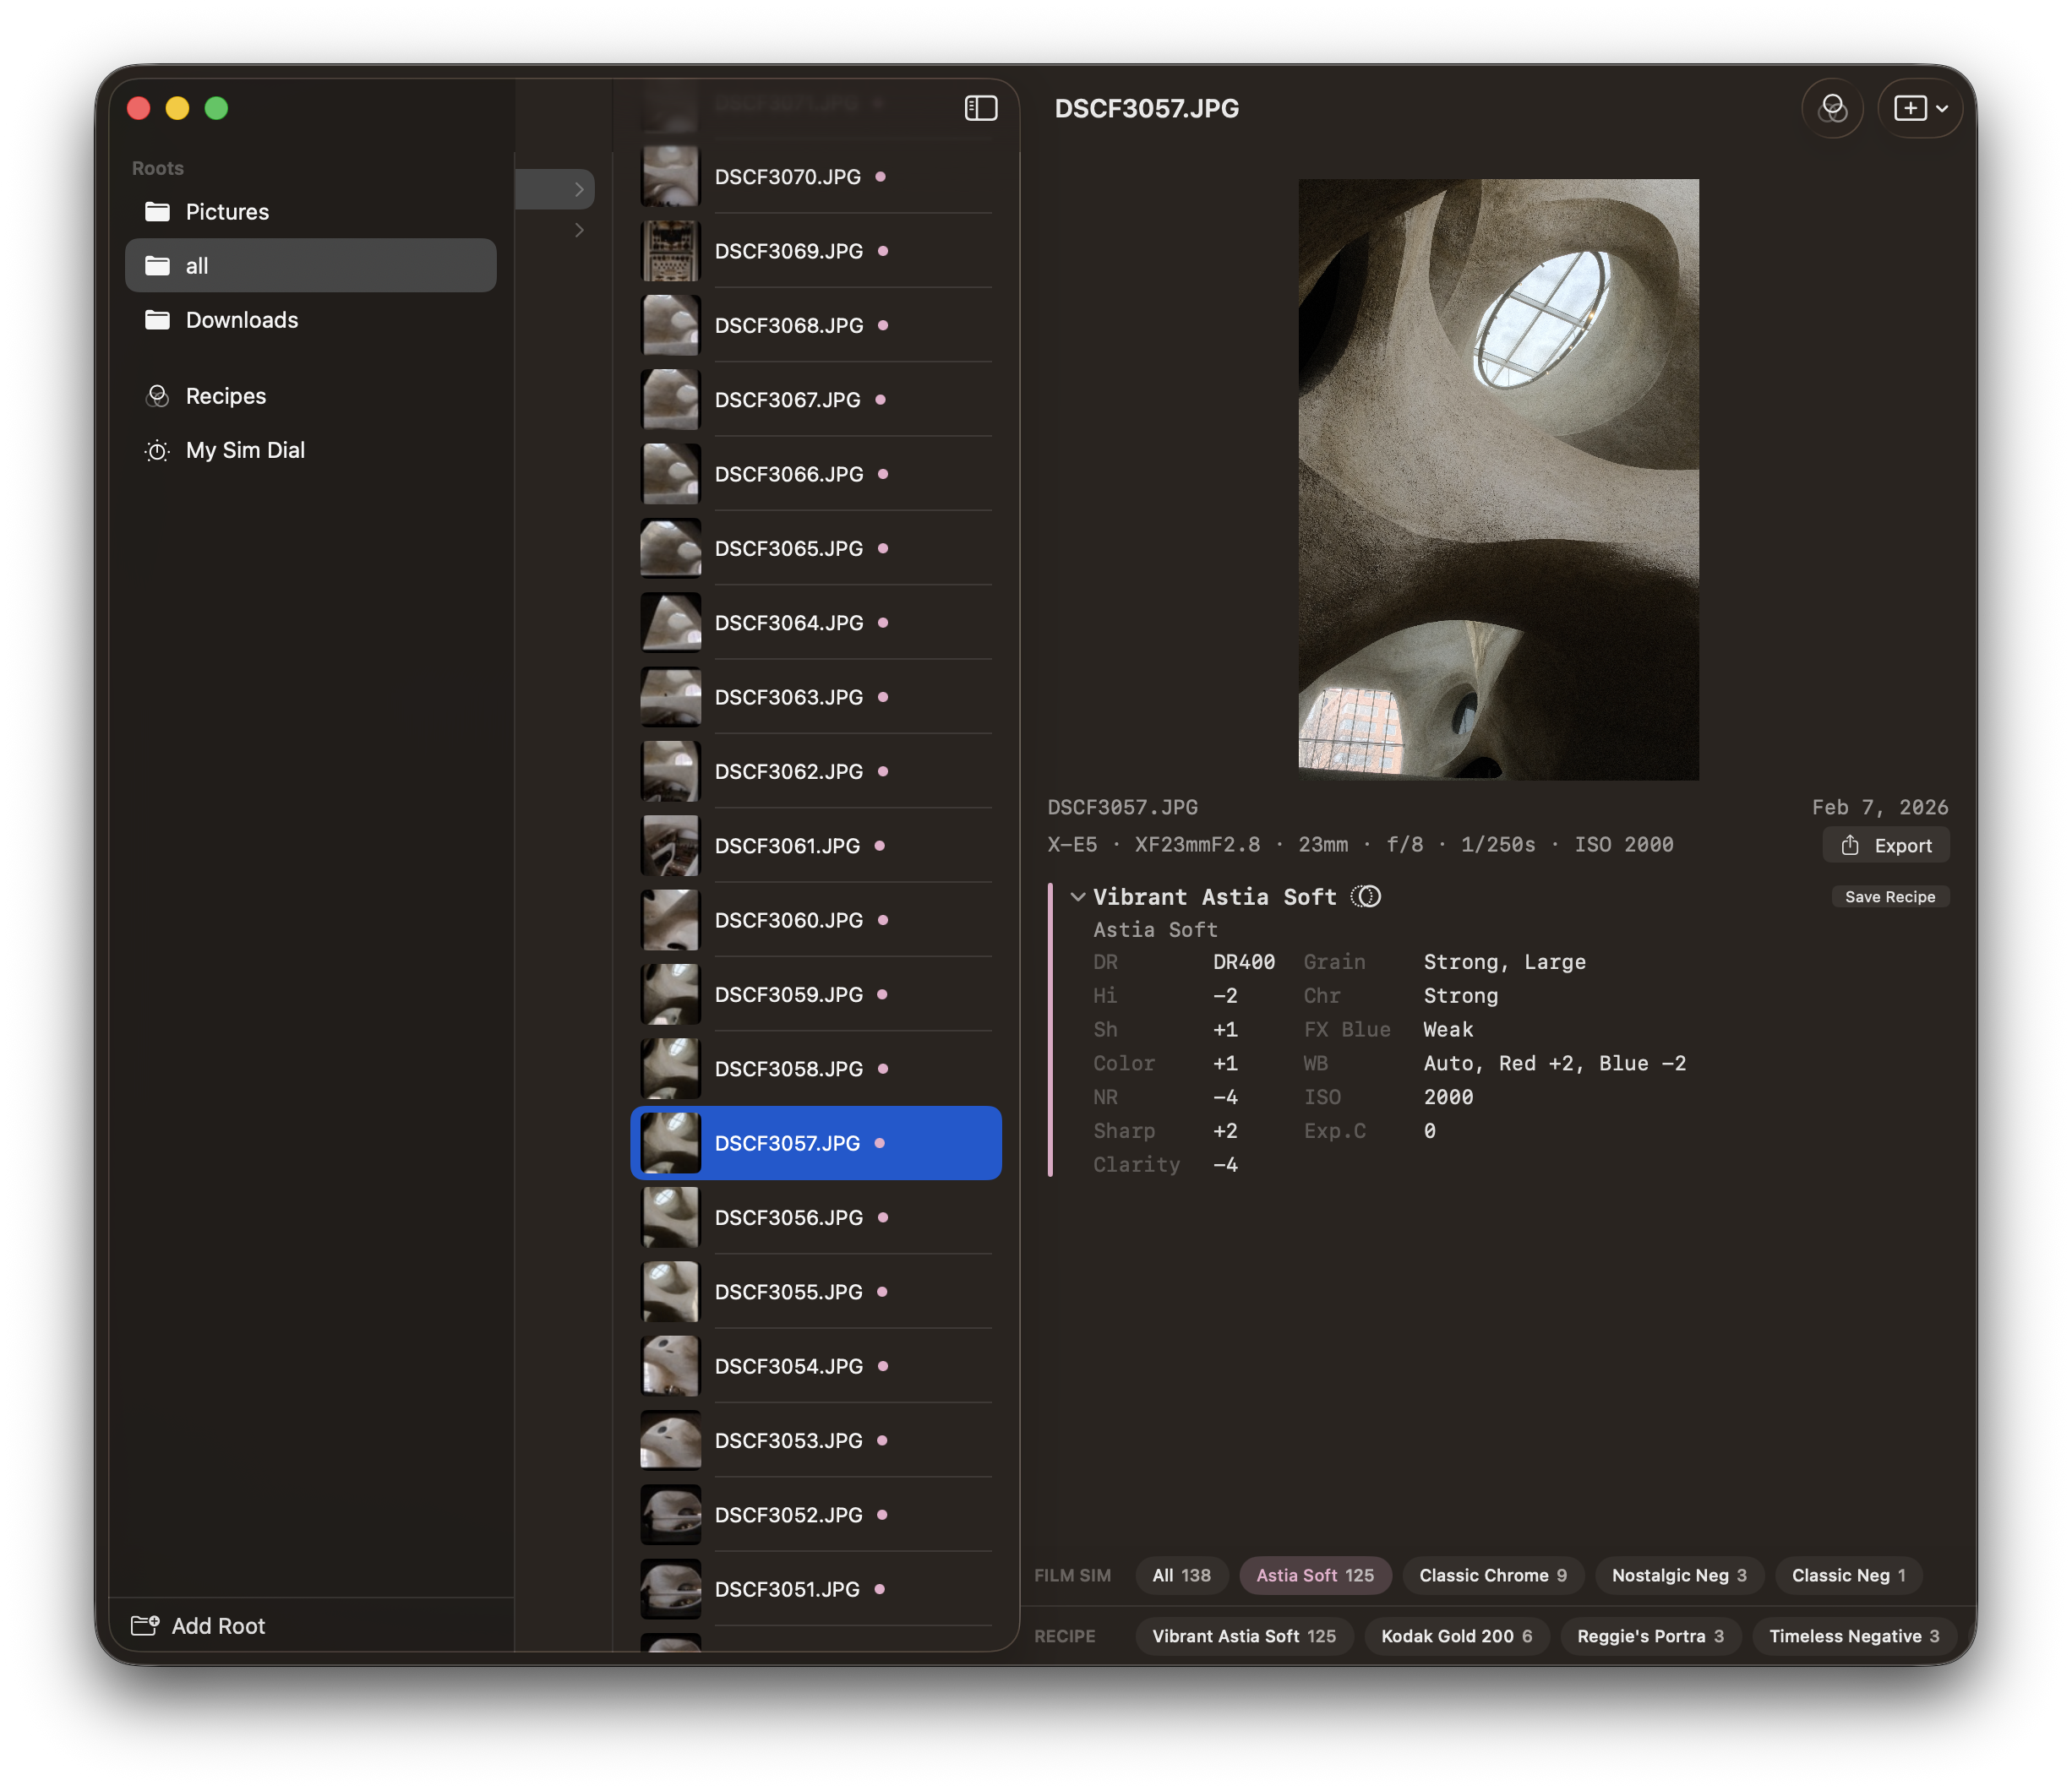
Task: Toggle the Classic Chrome film sim filter
Action: pos(1493,1575)
